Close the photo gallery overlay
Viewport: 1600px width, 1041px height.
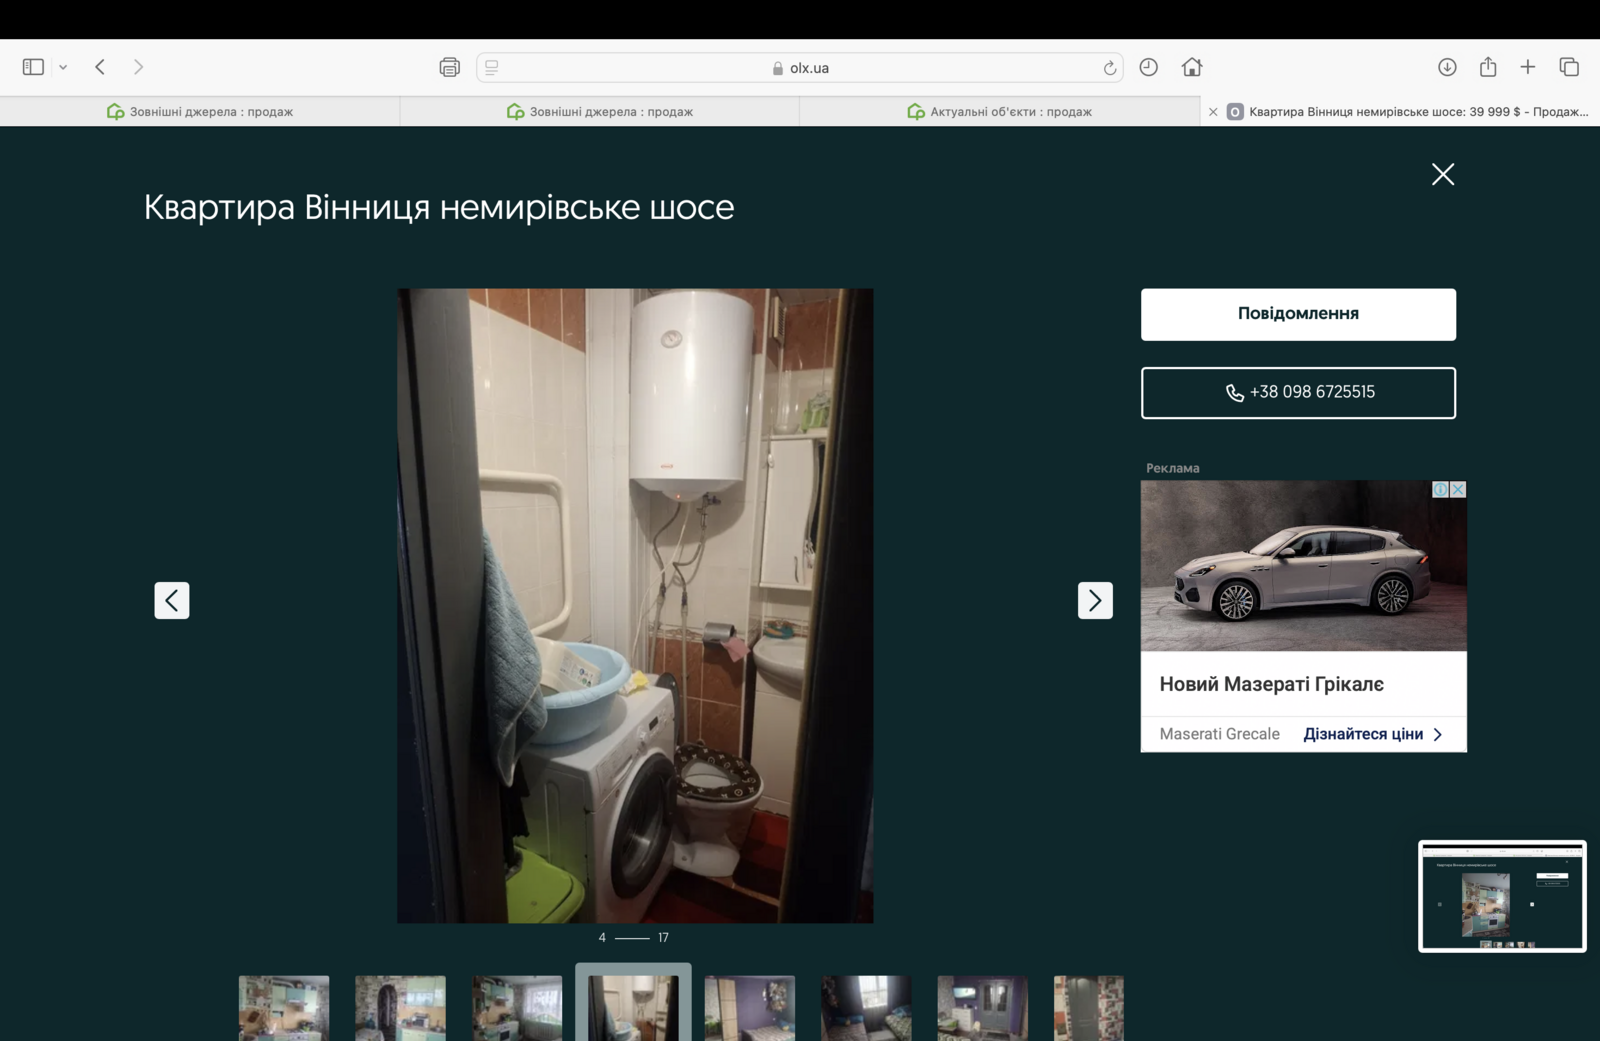(1442, 174)
